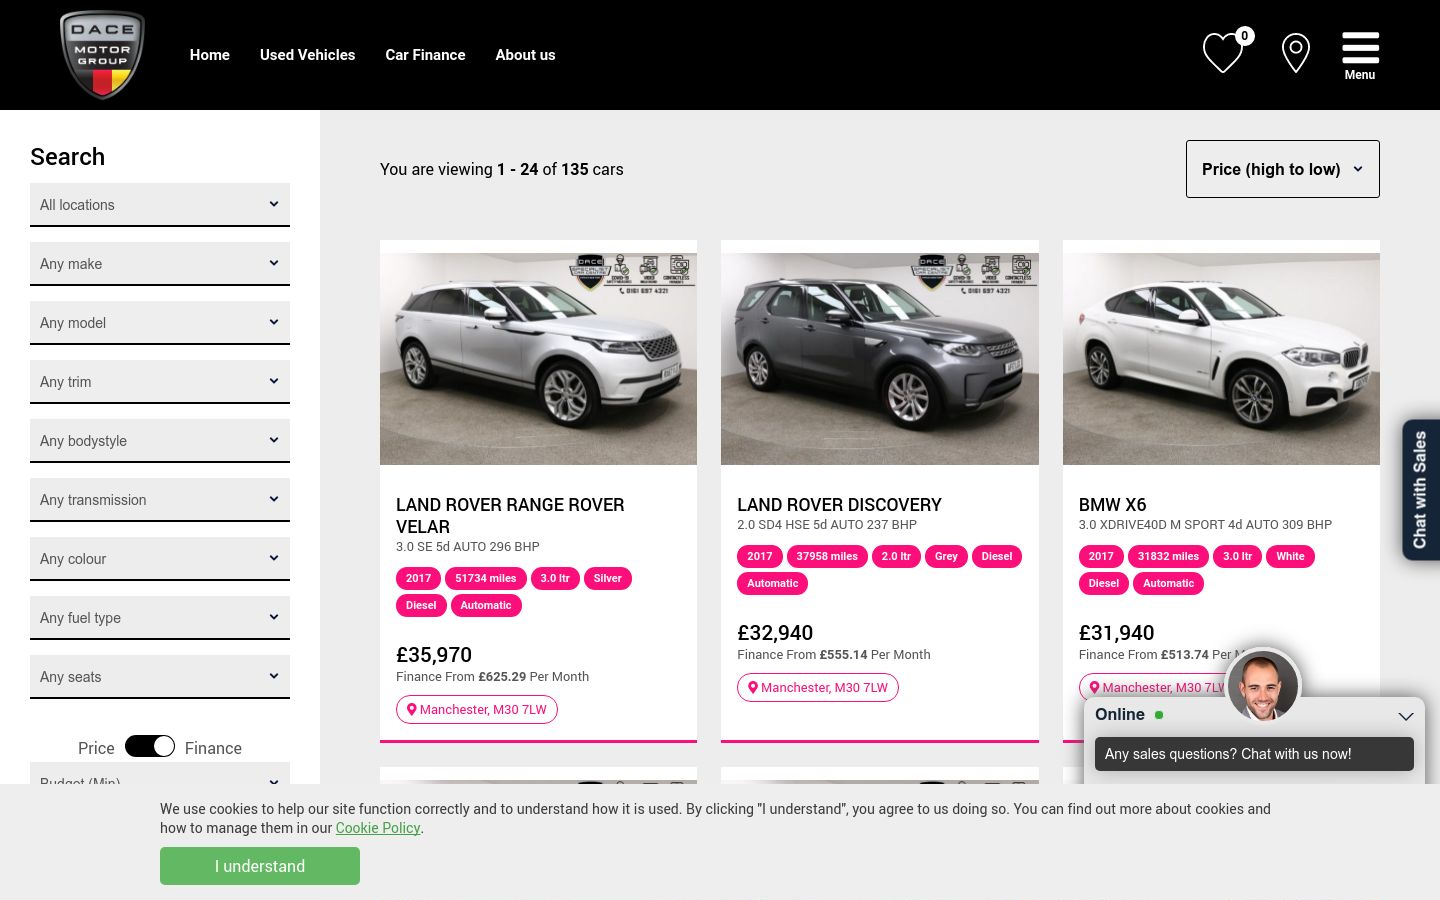Open the Any model dropdown

pyautogui.click(x=160, y=323)
